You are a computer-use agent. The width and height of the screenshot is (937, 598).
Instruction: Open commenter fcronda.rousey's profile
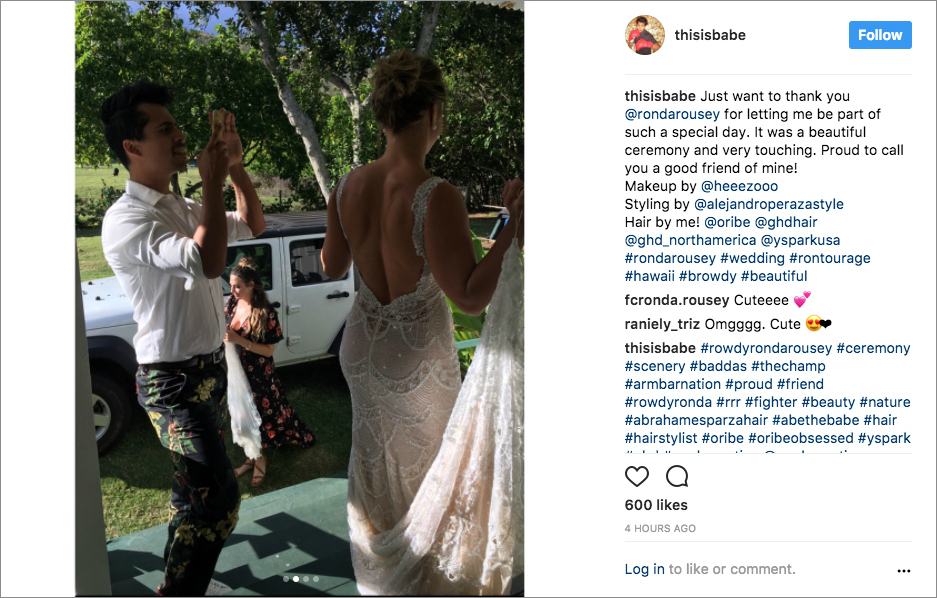[676, 300]
